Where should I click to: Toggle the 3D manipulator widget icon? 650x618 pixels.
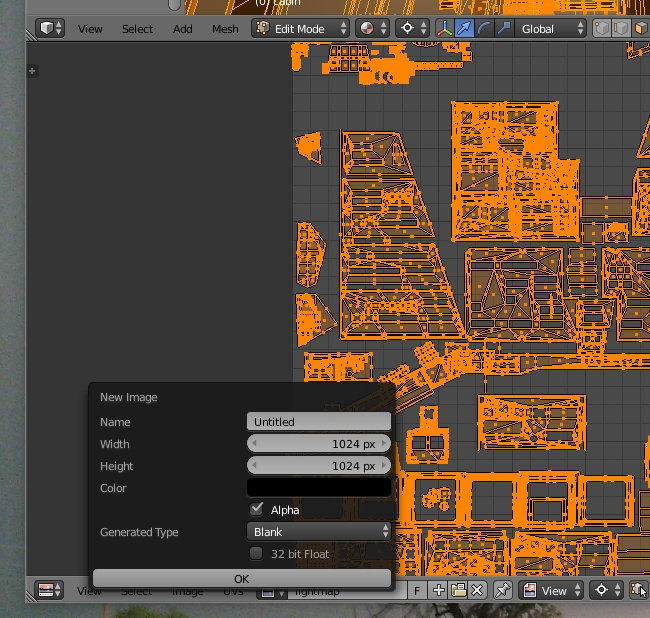(x=444, y=29)
